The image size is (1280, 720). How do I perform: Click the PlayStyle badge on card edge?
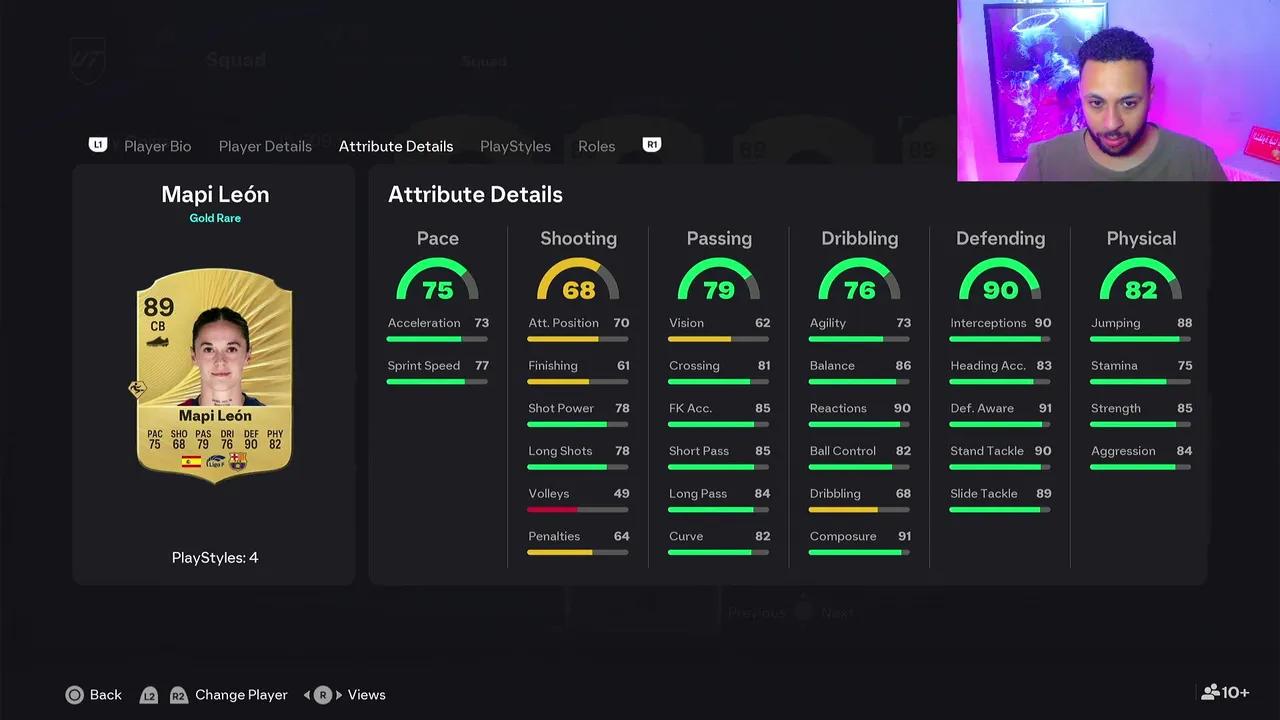[138, 389]
